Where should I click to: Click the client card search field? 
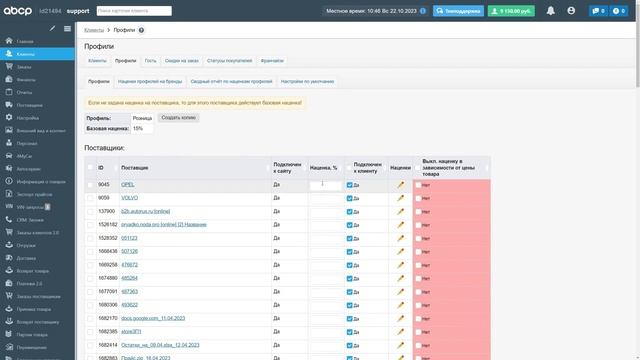click(134, 11)
